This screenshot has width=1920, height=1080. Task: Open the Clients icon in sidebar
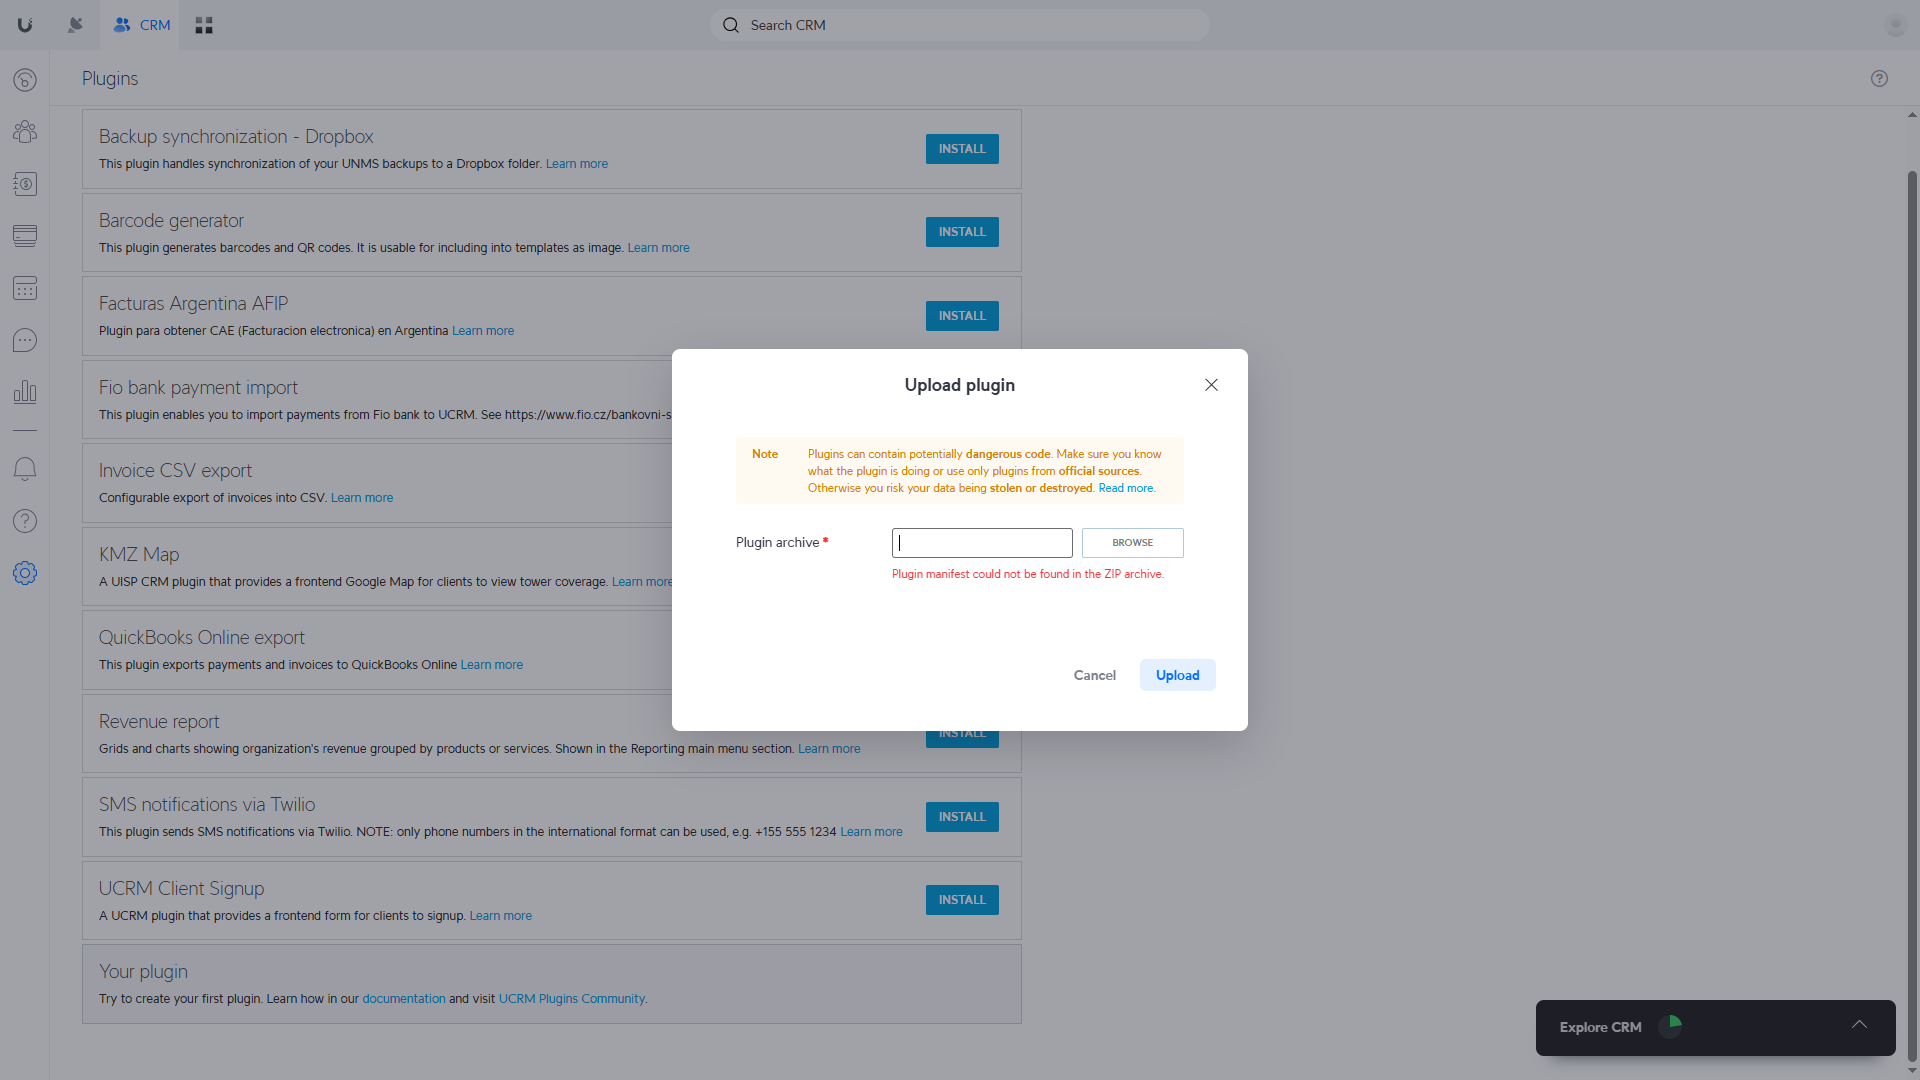(x=25, y=132)
